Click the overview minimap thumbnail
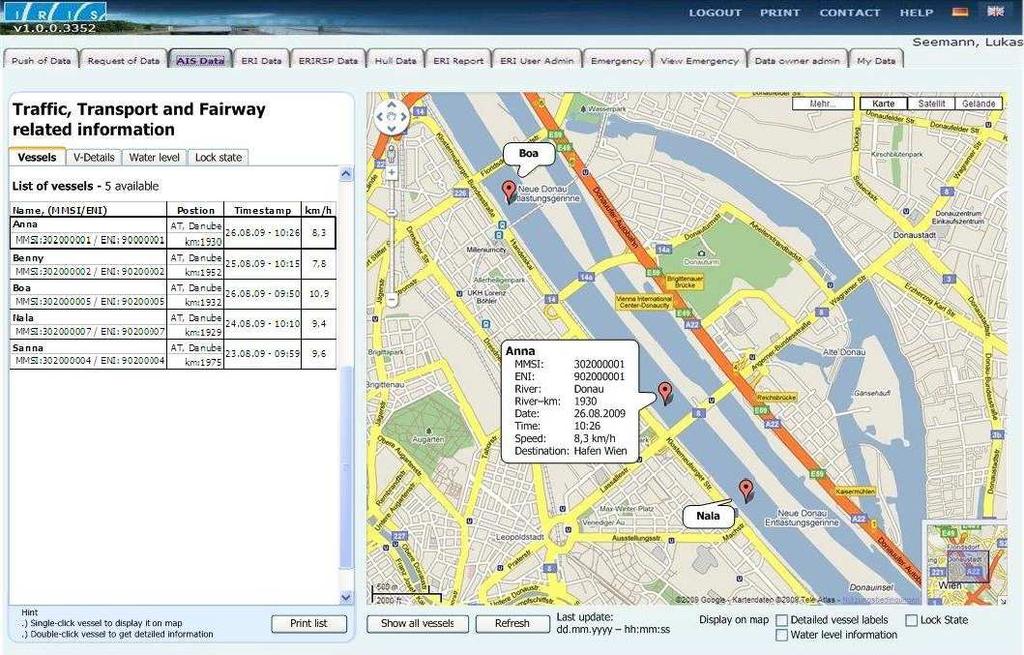1024x655 pixels. tap(965, 562)
